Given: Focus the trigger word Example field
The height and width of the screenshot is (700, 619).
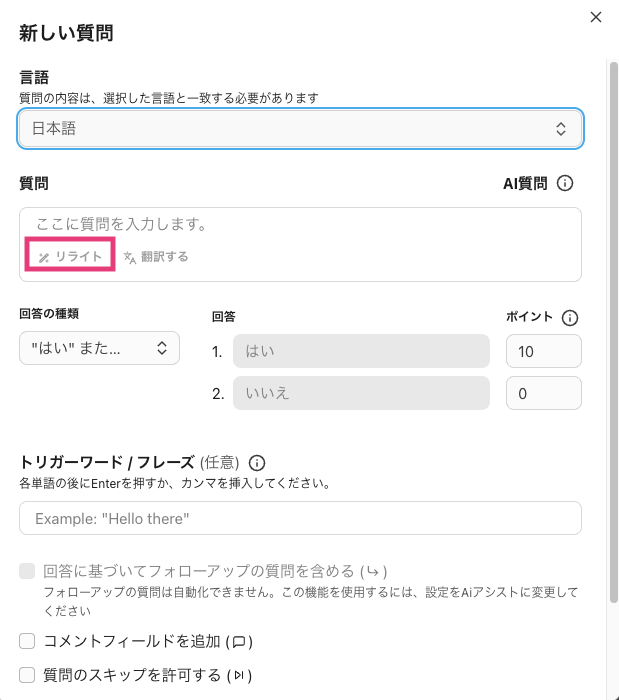Looking at the screenshot, I should click(x=300, y=518).
